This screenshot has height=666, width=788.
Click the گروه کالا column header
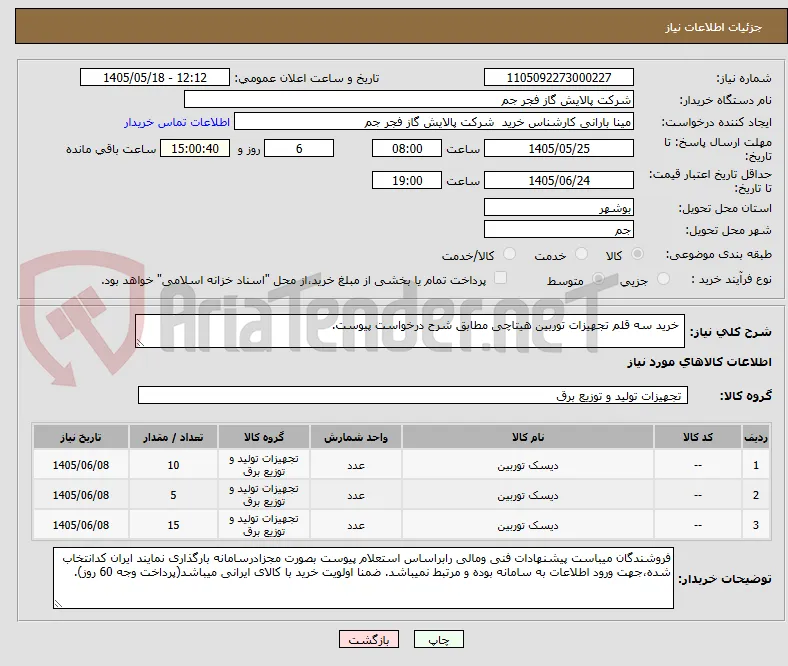pyautogui.click(x=264, y=437)
